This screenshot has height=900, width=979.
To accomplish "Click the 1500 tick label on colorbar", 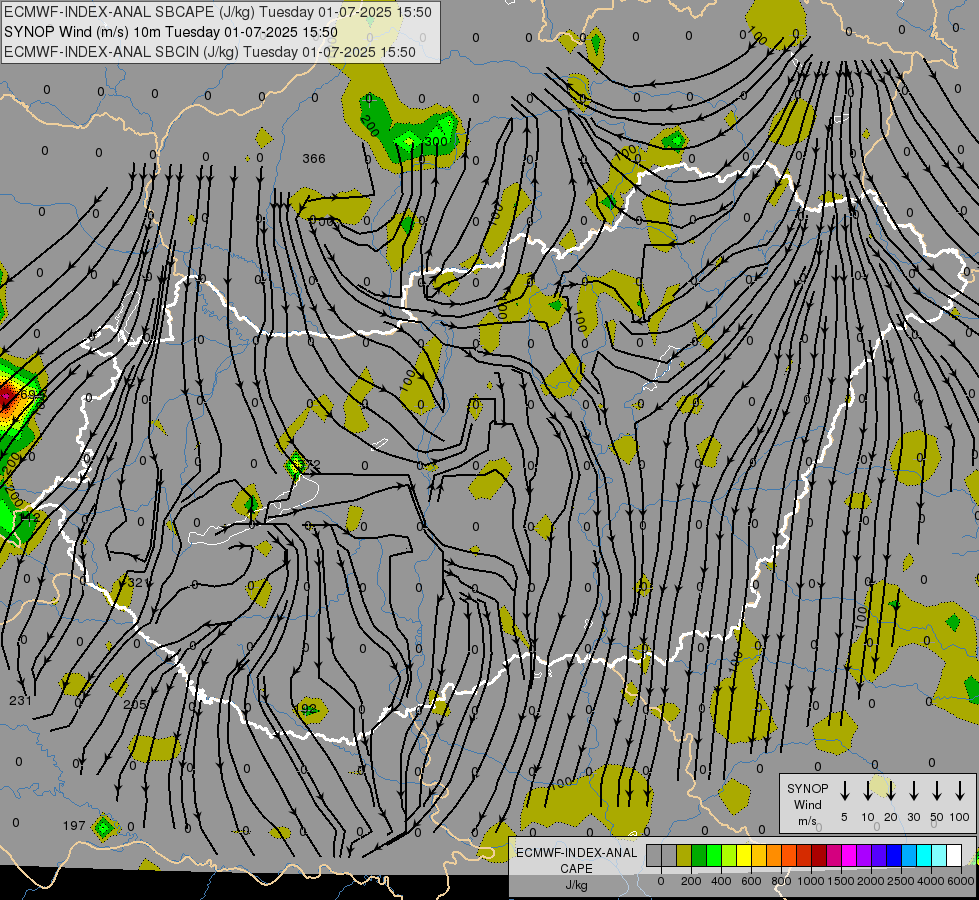I will click(841, 881).
